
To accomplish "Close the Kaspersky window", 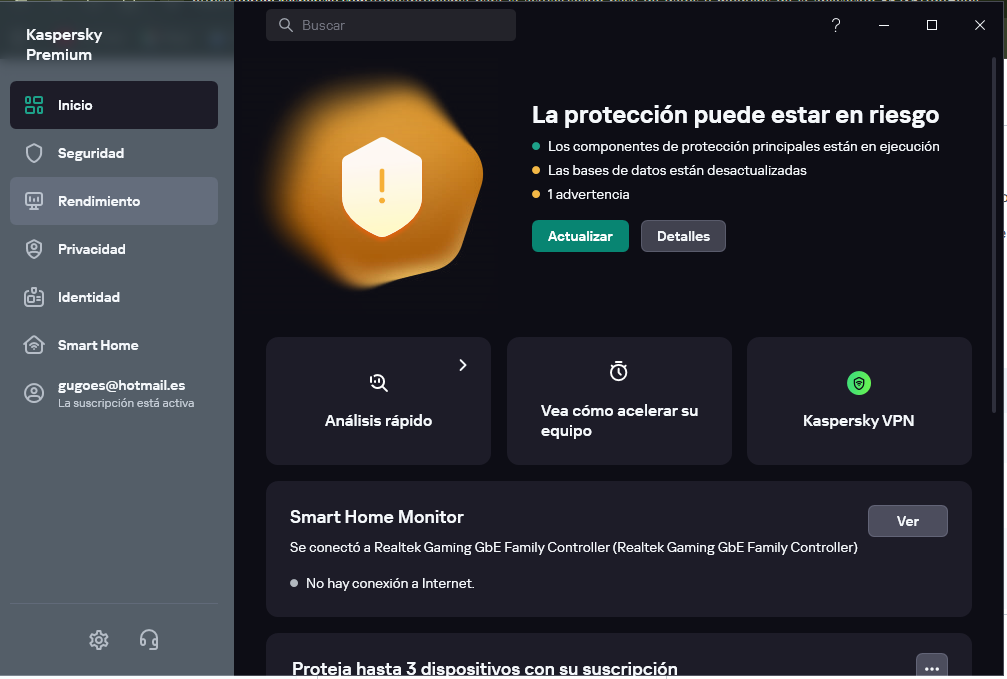I will [x=979, y=25].
